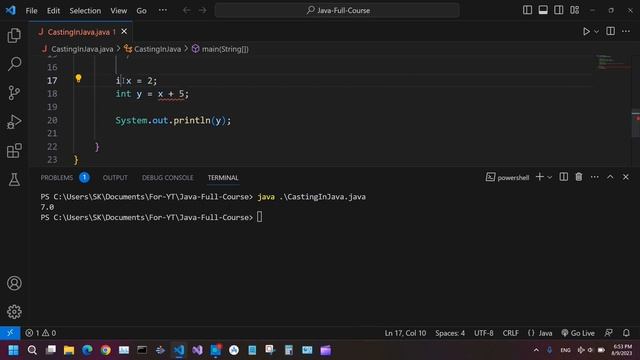Screen dimensions: 640x360
Task: Navigate back with the arrow
Action: [x=186, y=10]
